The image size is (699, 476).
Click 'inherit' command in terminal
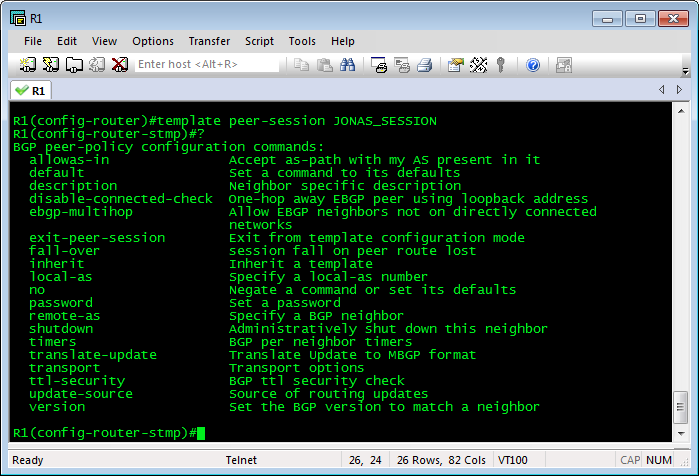click(x=57, y=263)
